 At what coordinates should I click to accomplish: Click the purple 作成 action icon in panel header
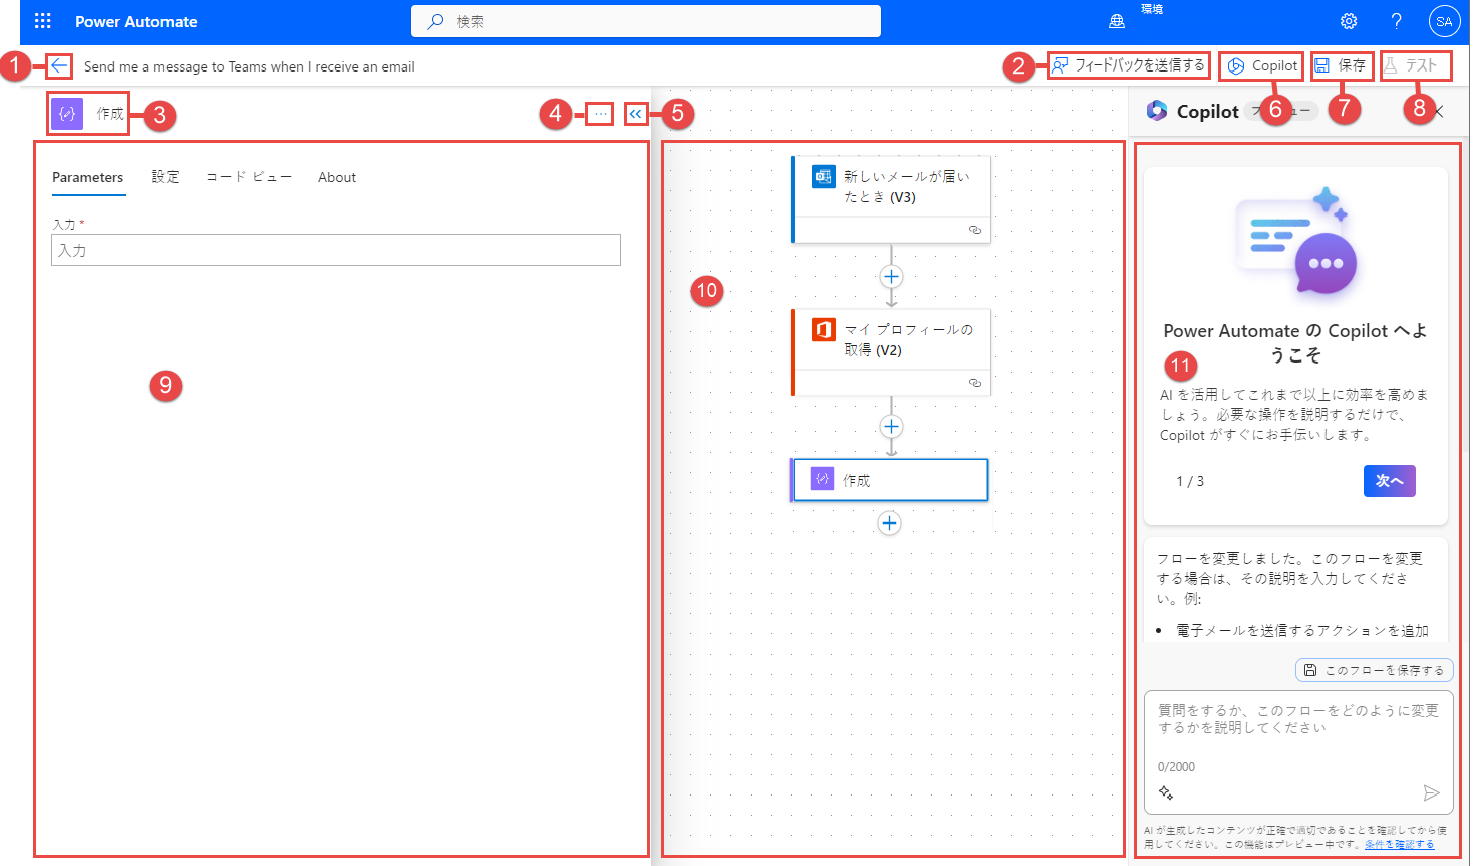(67, 114)
